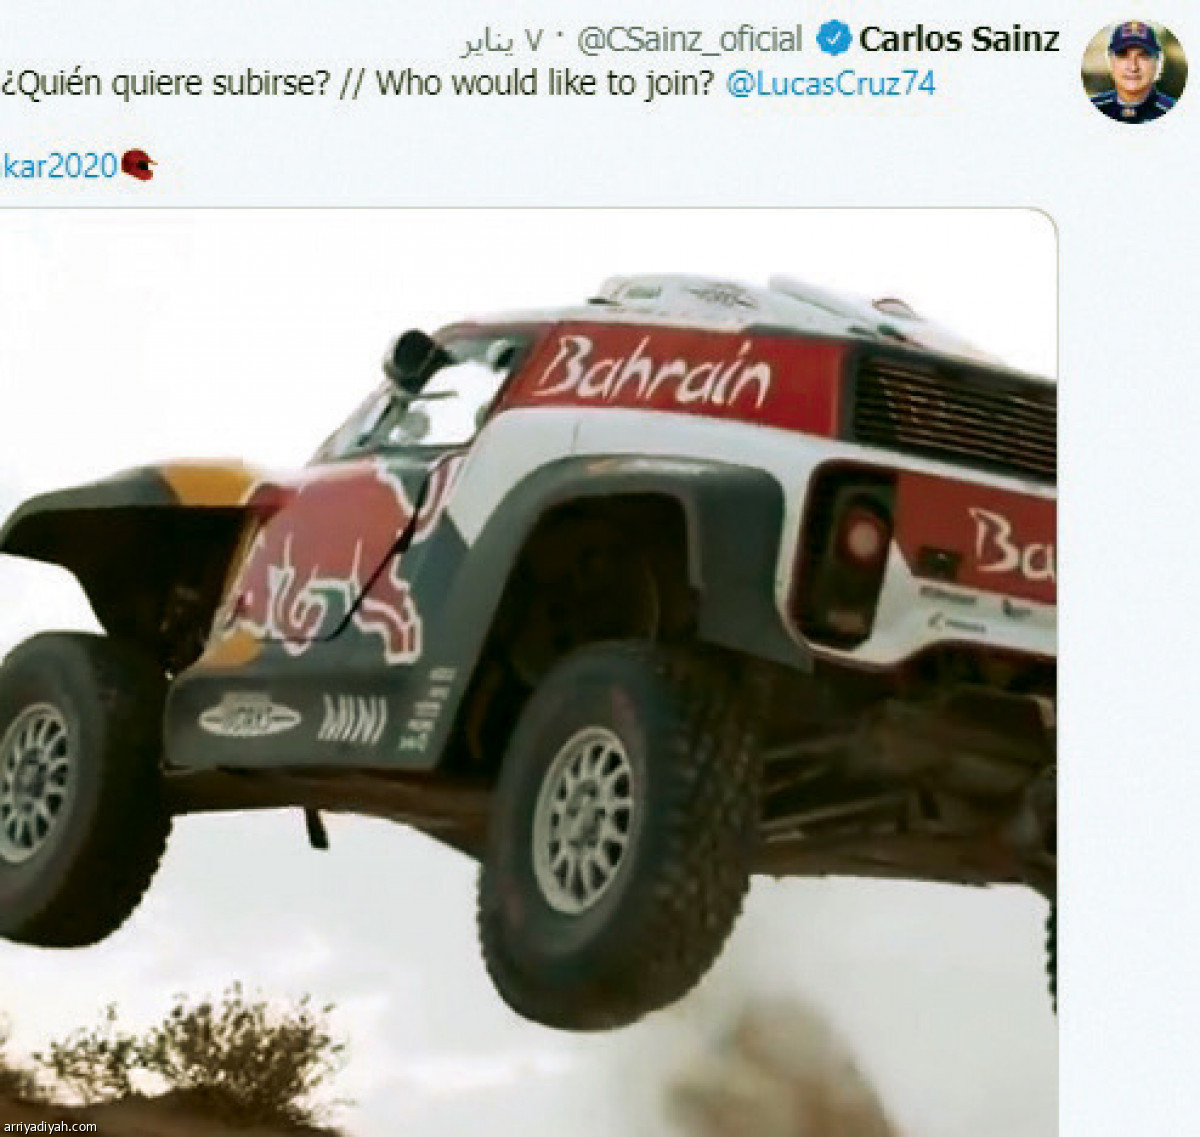Click the rear wheel's silver rim

583,818
